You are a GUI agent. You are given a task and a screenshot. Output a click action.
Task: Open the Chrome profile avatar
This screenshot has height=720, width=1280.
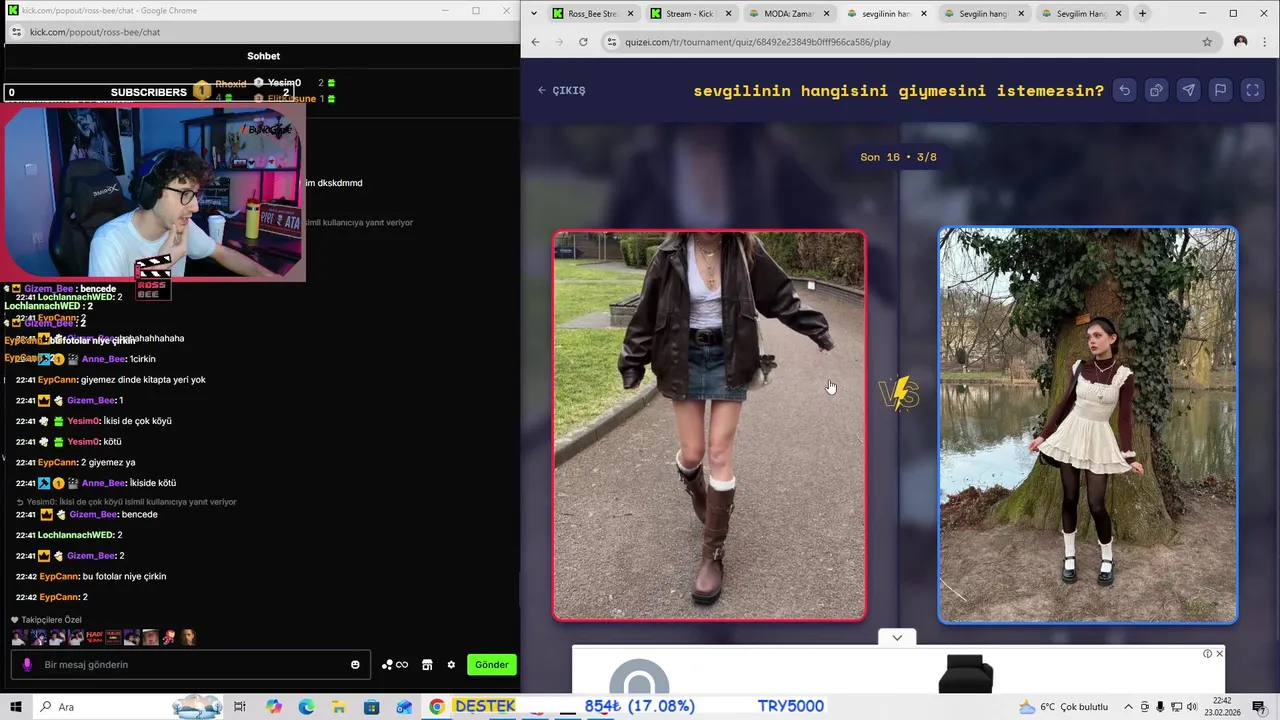coord(1240,42)
